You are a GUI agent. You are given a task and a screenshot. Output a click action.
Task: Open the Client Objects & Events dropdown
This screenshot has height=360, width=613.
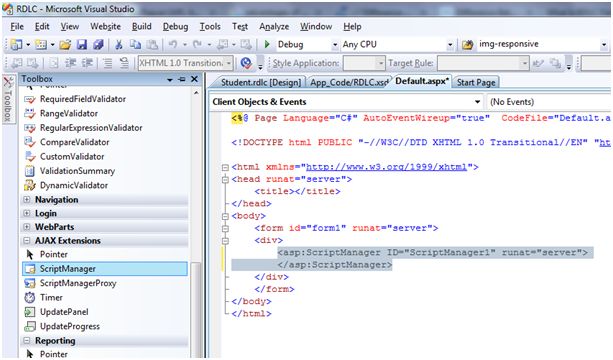click(477, 102)
